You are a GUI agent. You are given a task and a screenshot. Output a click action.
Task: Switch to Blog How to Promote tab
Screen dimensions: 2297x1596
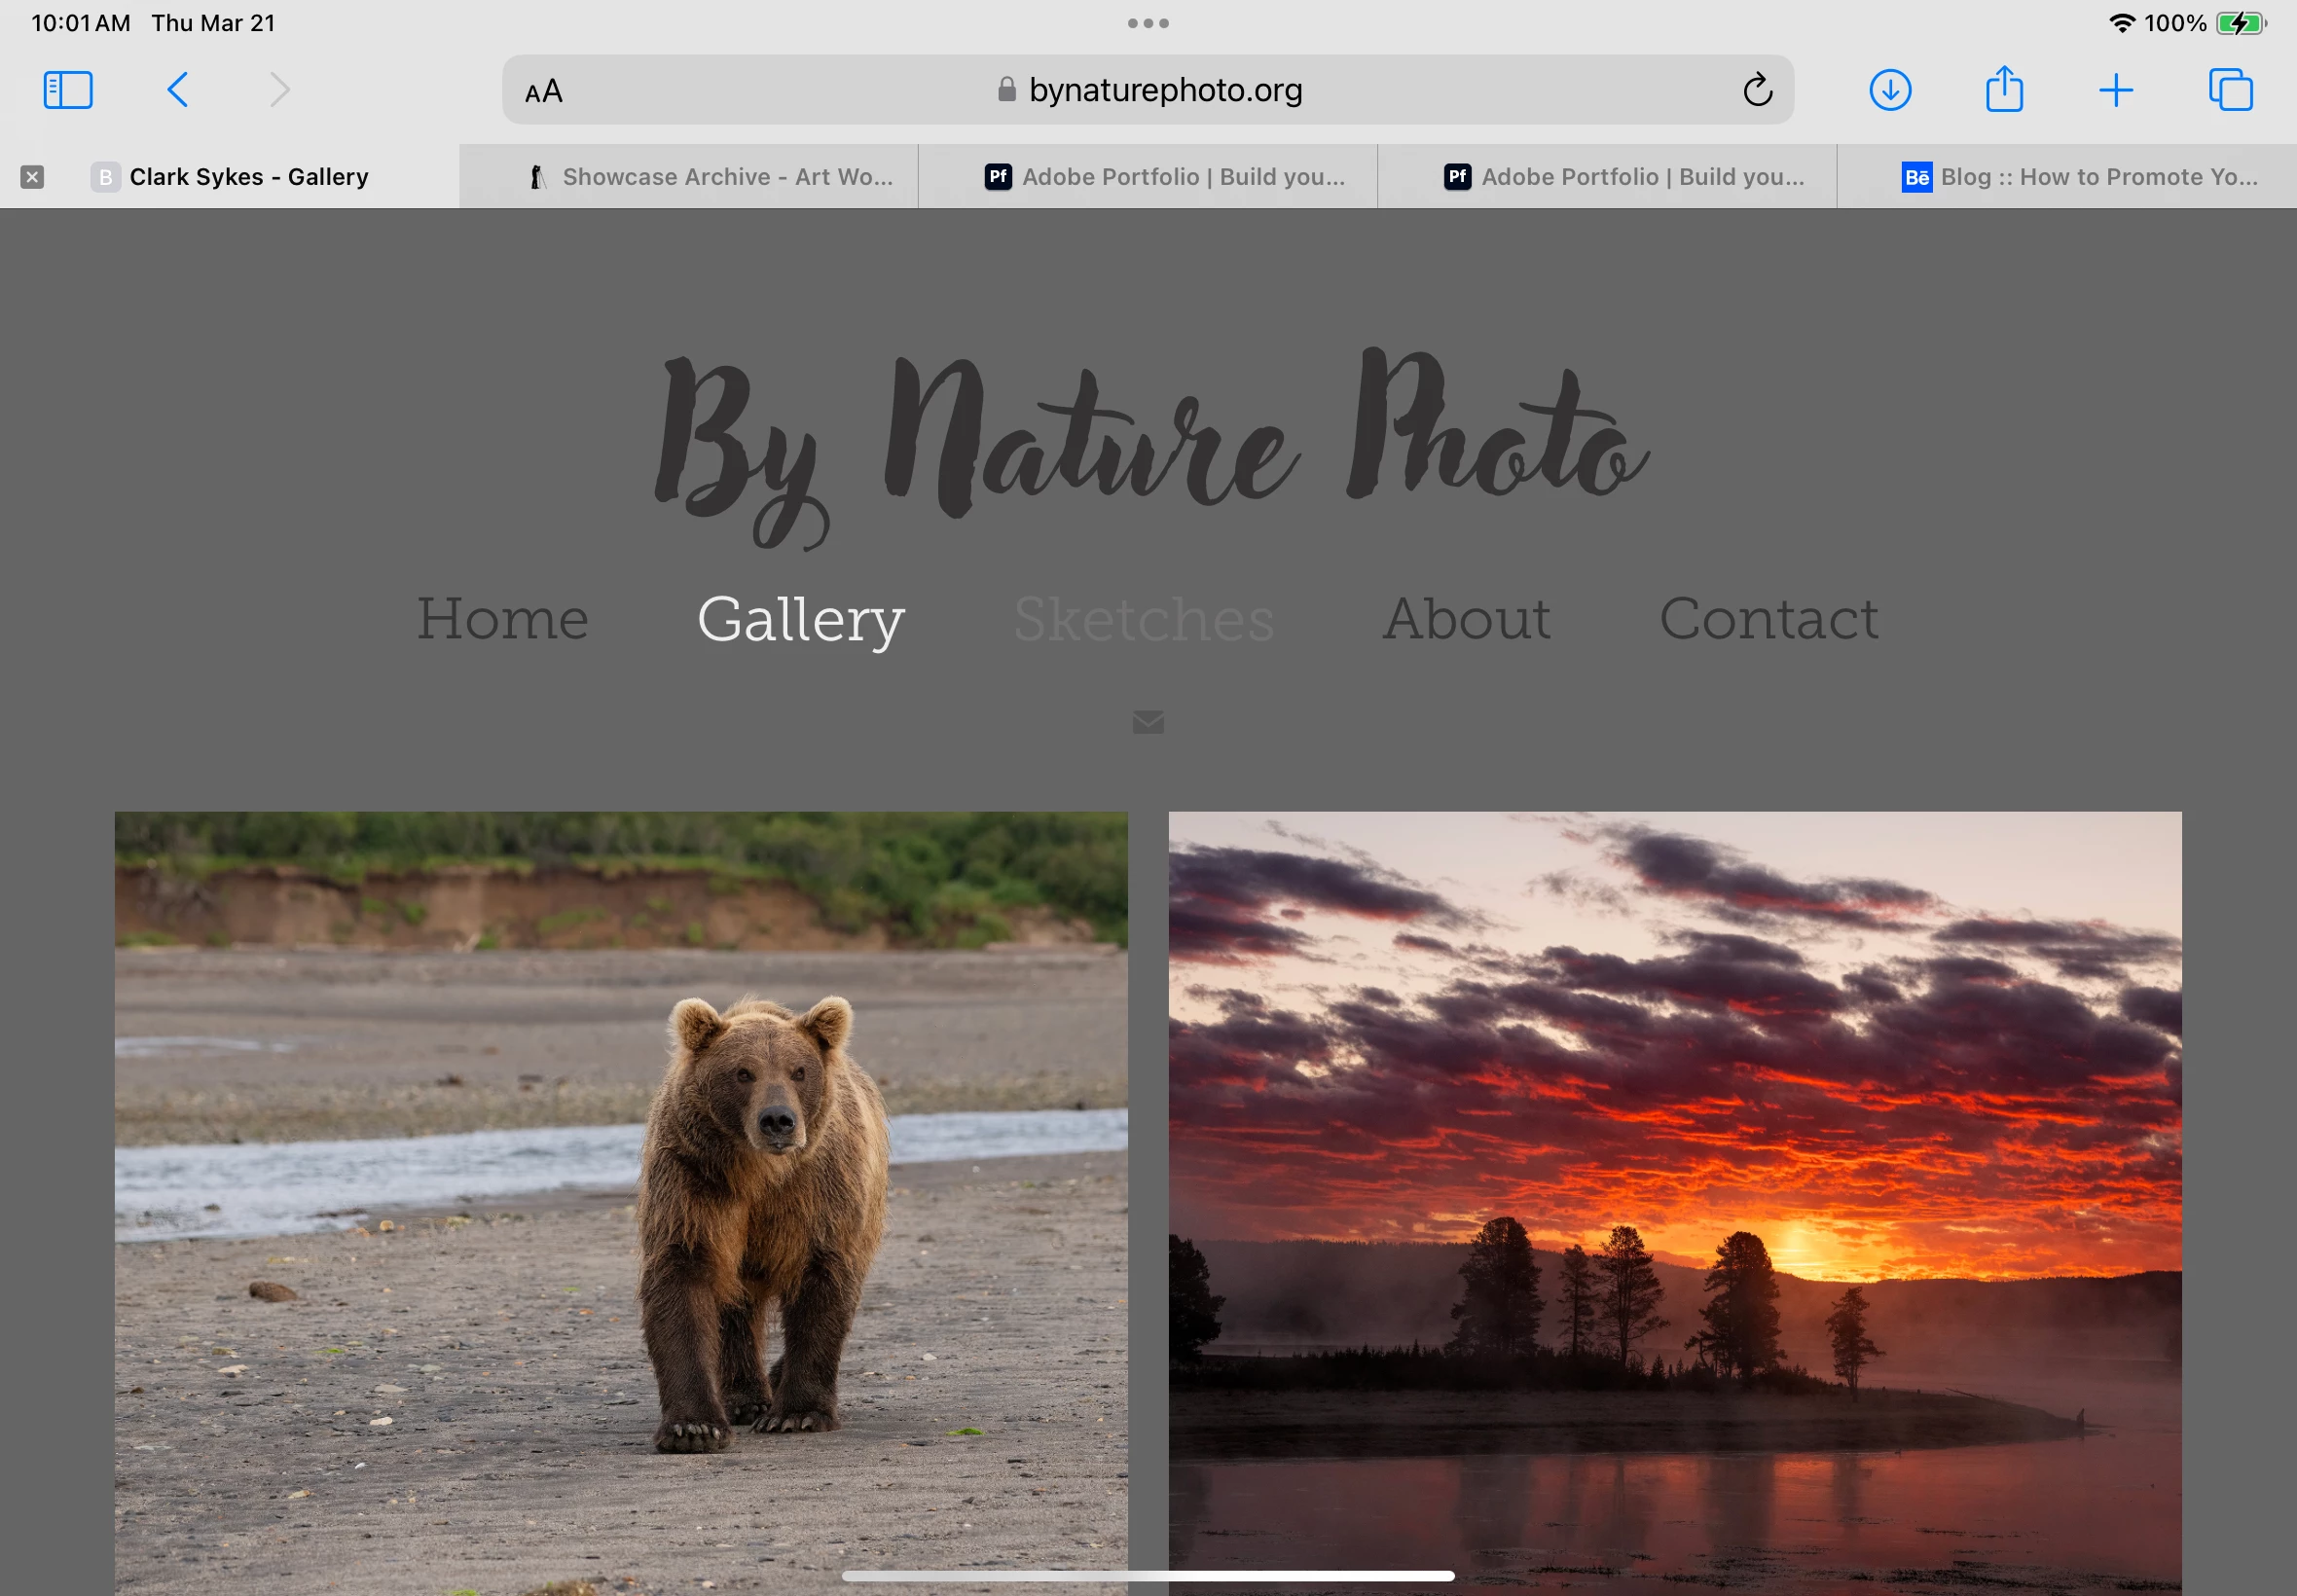[x=2080, y=177]
